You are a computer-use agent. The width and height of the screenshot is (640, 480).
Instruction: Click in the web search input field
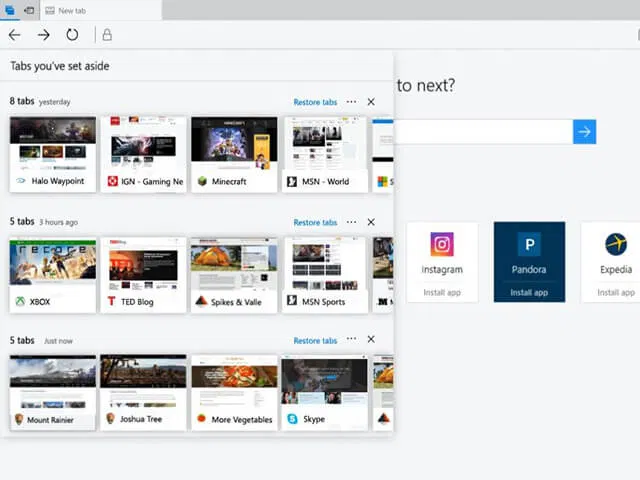tap(483, 132)
